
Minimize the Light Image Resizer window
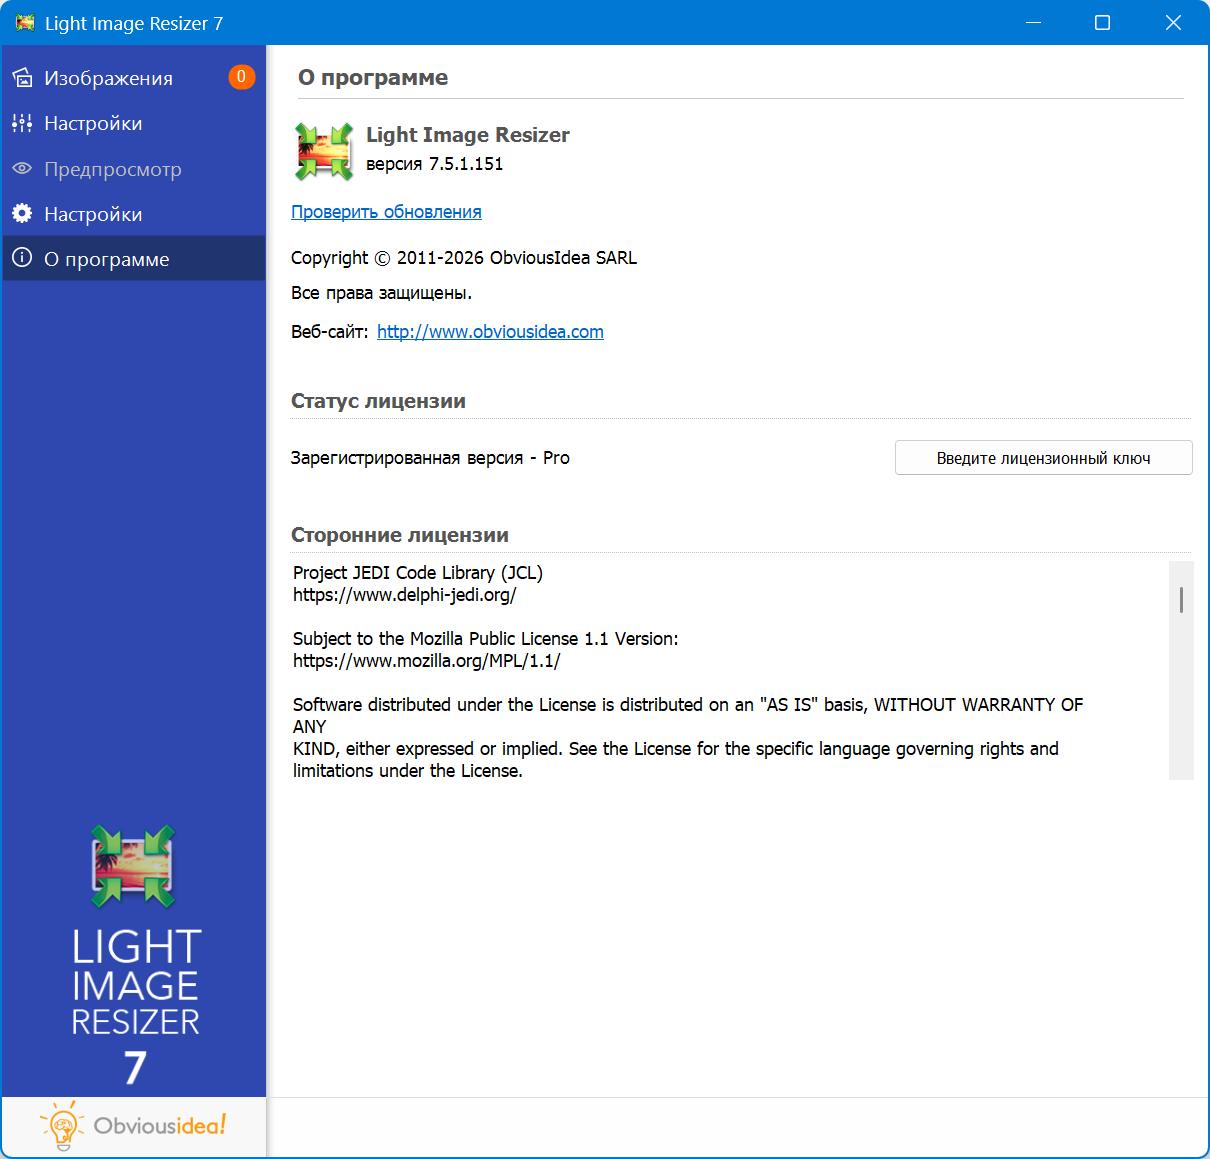[x=1034, y=23]
